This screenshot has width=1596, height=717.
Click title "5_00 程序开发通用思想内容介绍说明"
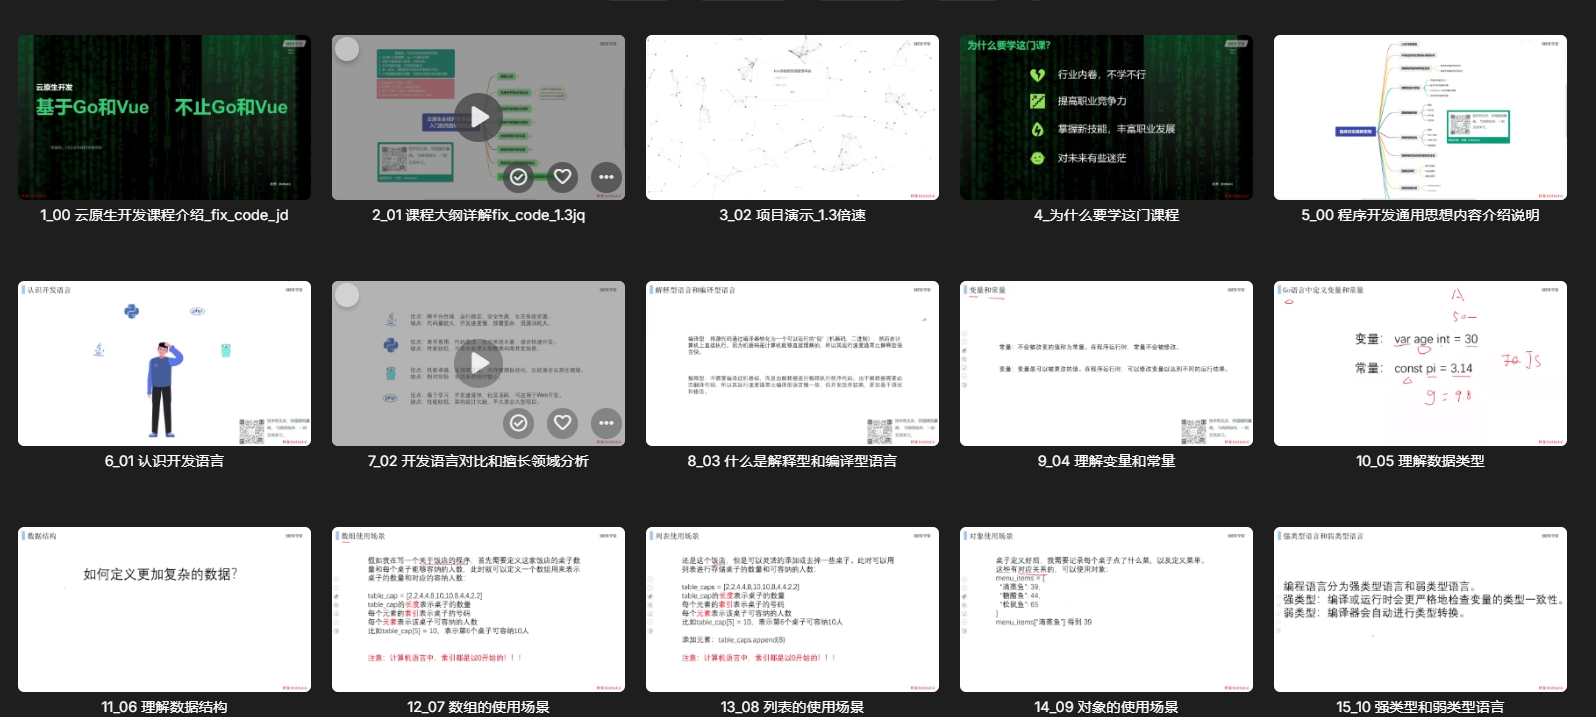click(1420, 215)
